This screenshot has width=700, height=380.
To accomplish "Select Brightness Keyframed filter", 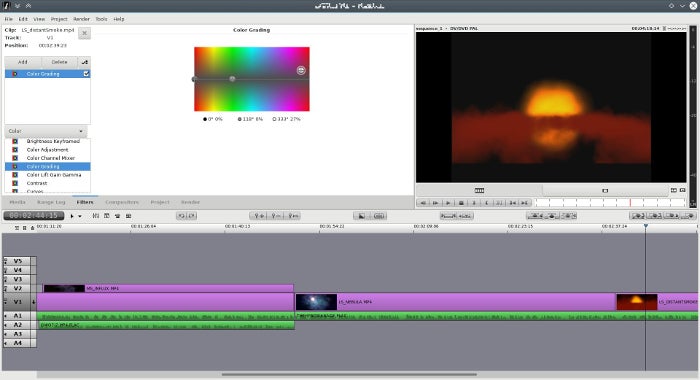I will [x=47, y=141].
